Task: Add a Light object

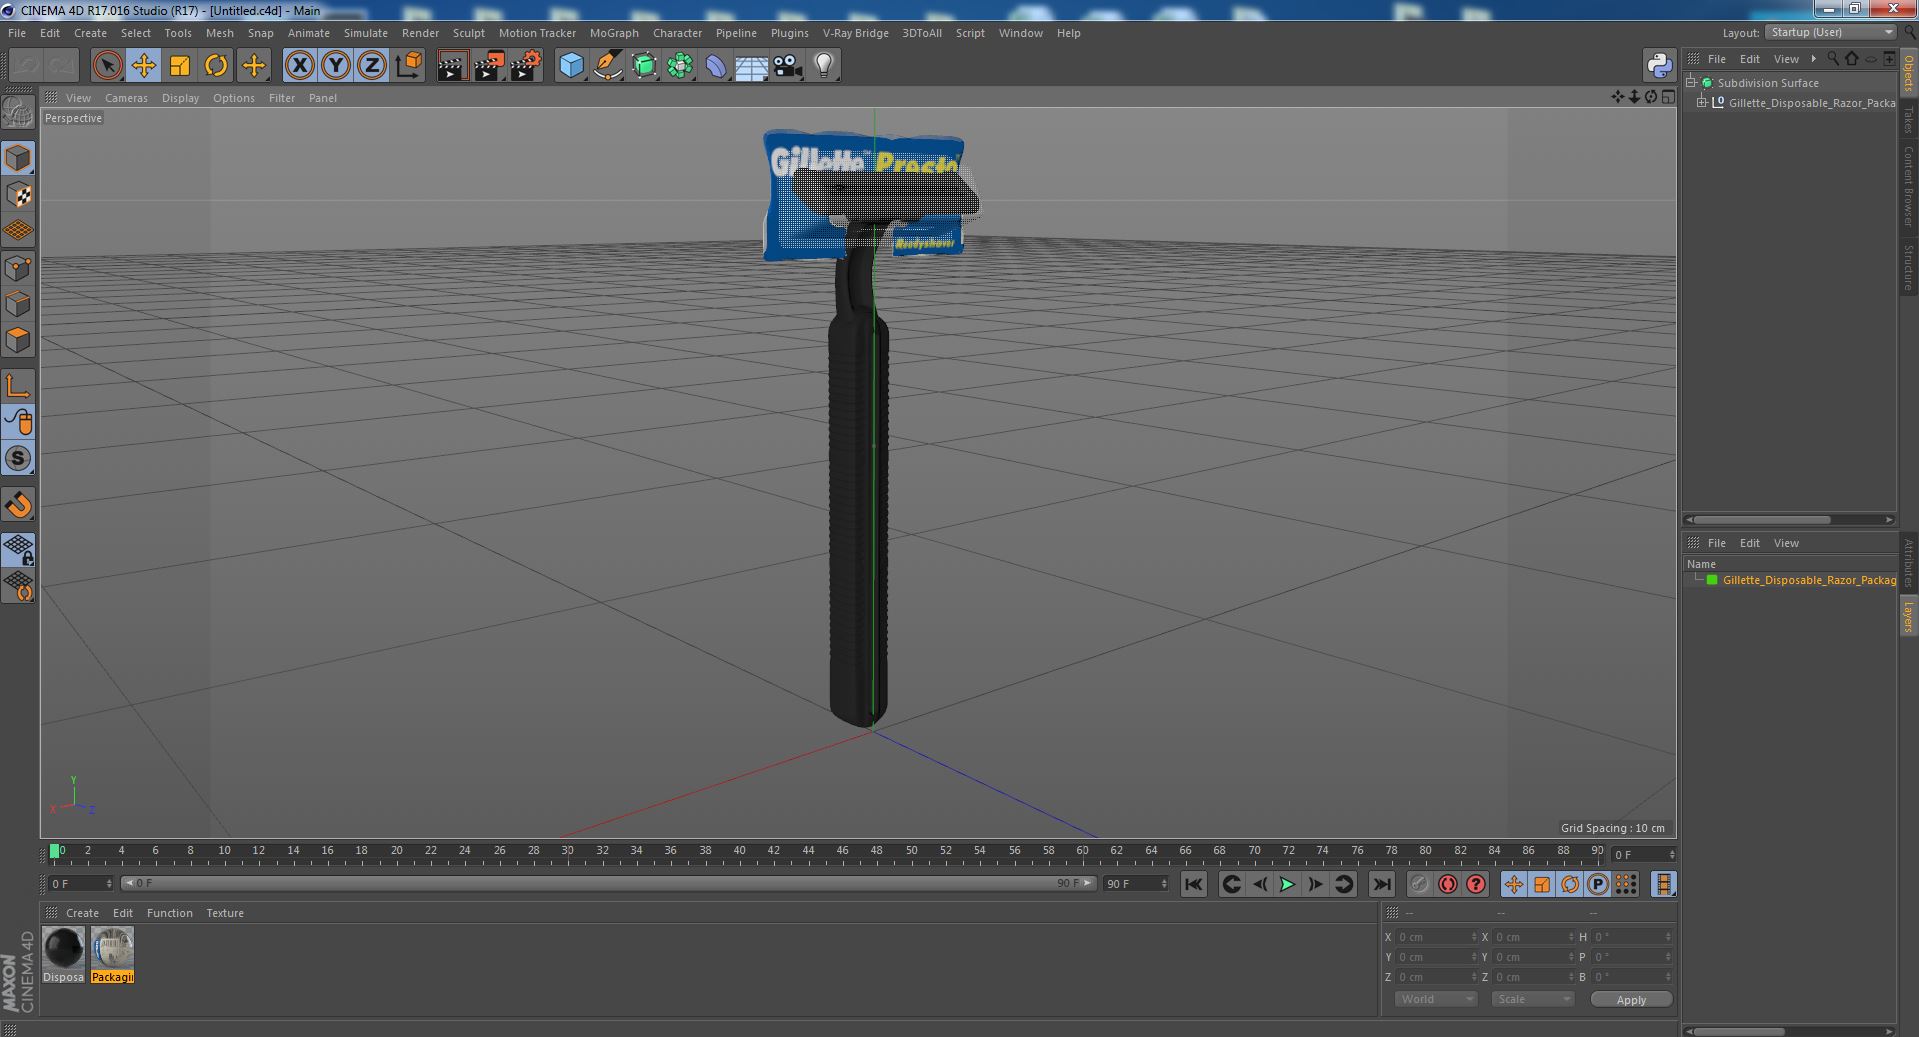Action: (x=823, y=66)
